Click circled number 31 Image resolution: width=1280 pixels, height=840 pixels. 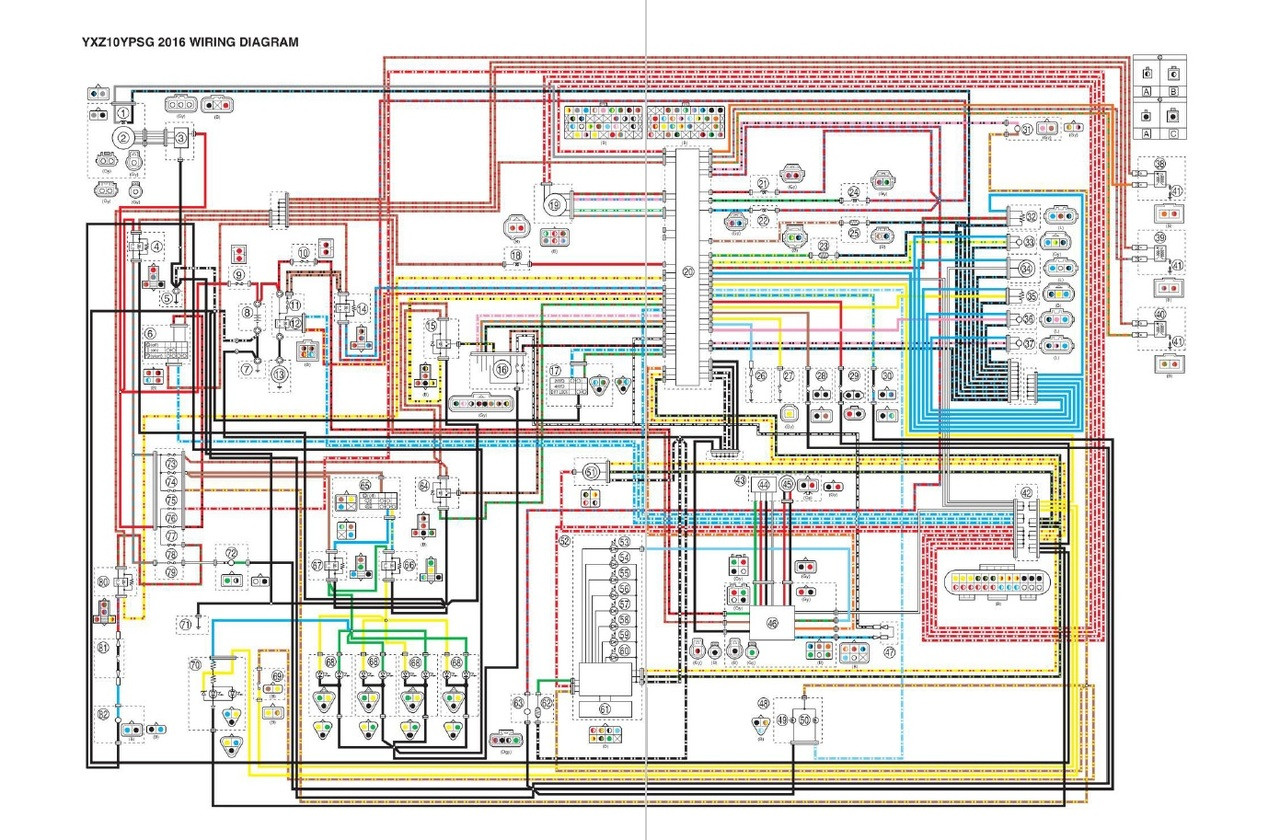[x=1026, y=130]
